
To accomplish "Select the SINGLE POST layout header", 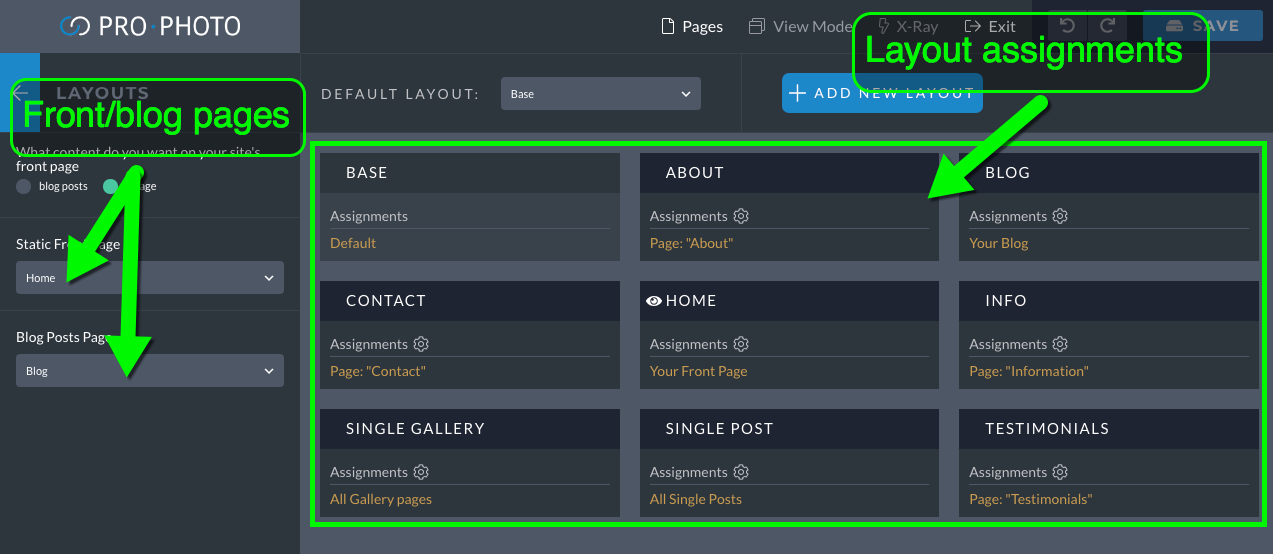I will point(789,429).
